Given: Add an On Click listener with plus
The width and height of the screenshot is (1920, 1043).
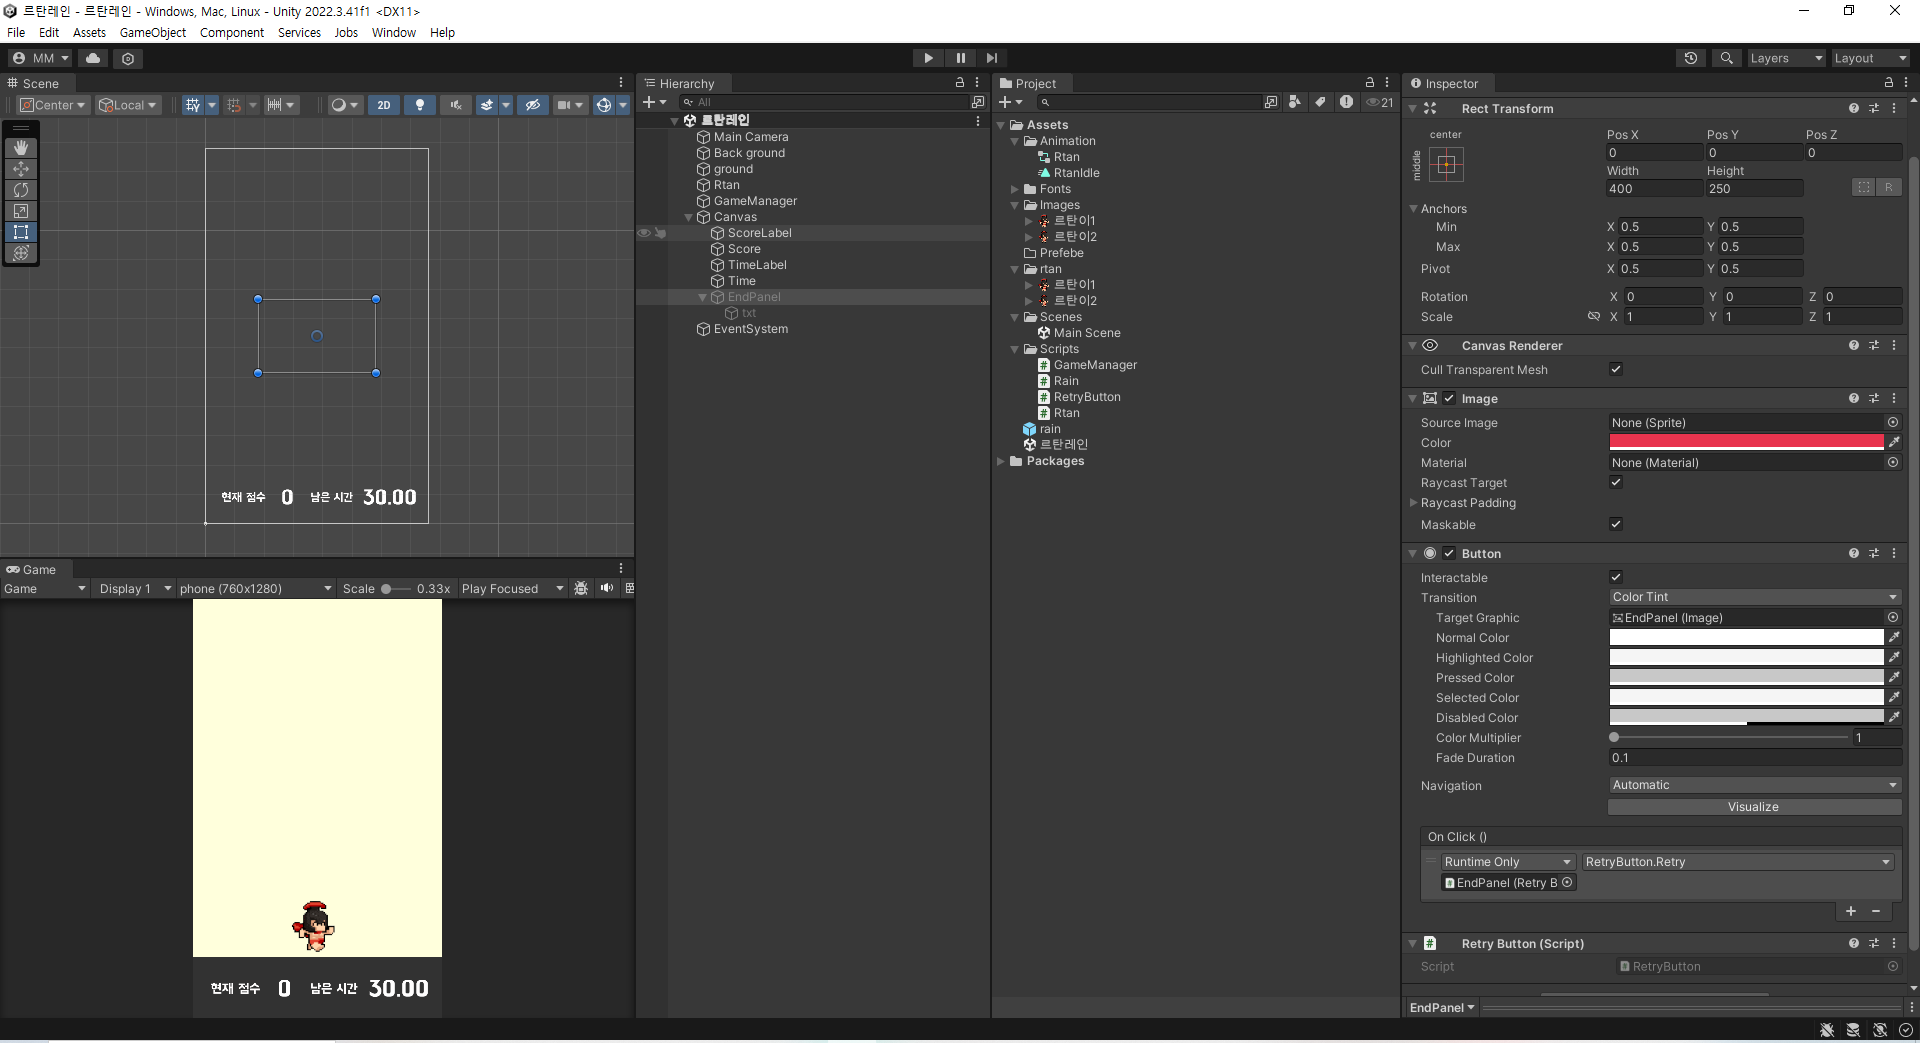Looking at the screenshot, I should [1851, 911].
